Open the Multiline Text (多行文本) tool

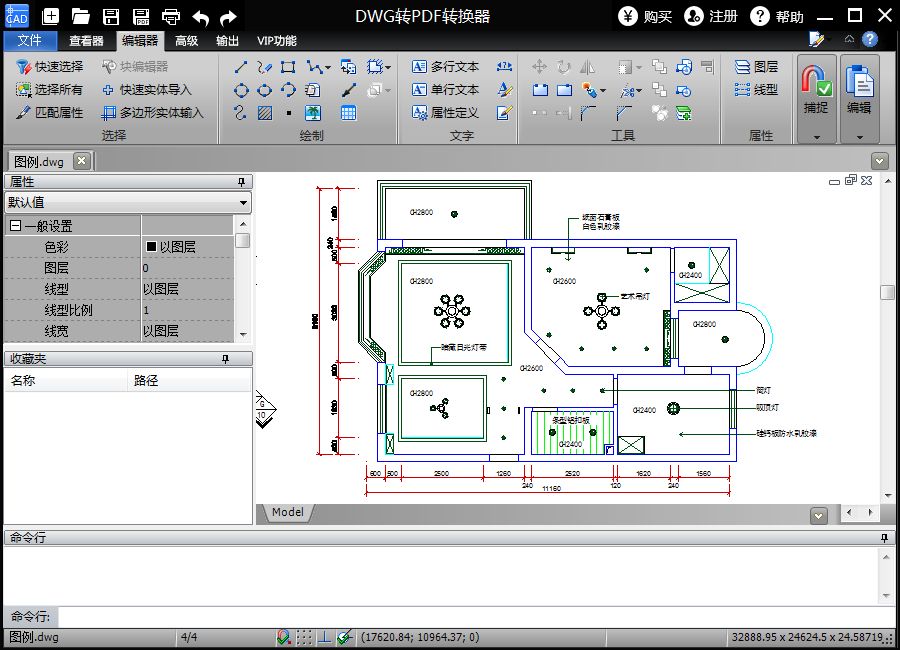click(x=445, y=67)
